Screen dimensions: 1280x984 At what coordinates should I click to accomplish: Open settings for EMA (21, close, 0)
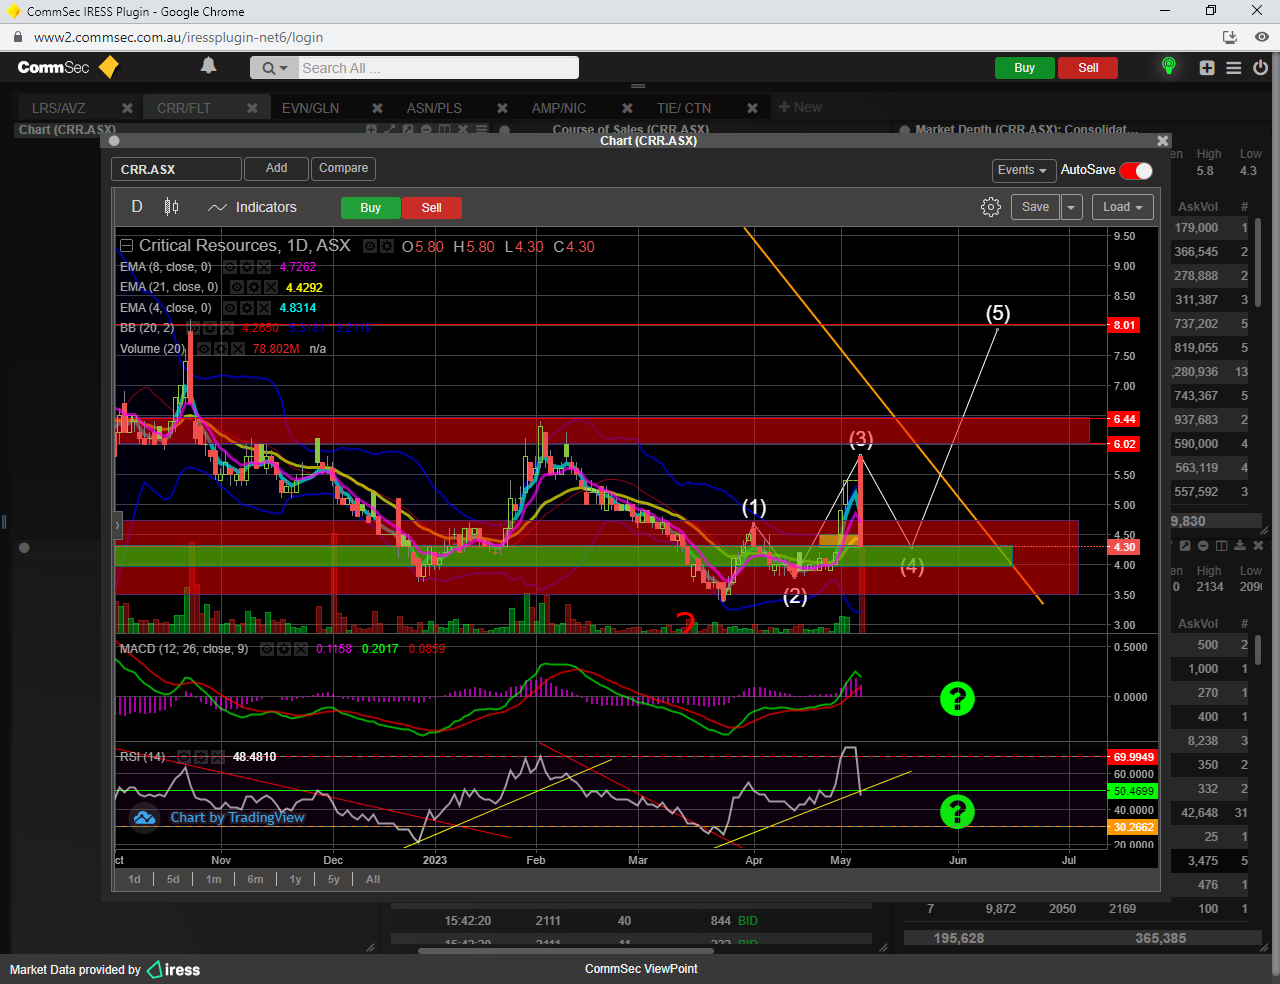(254, 287)
